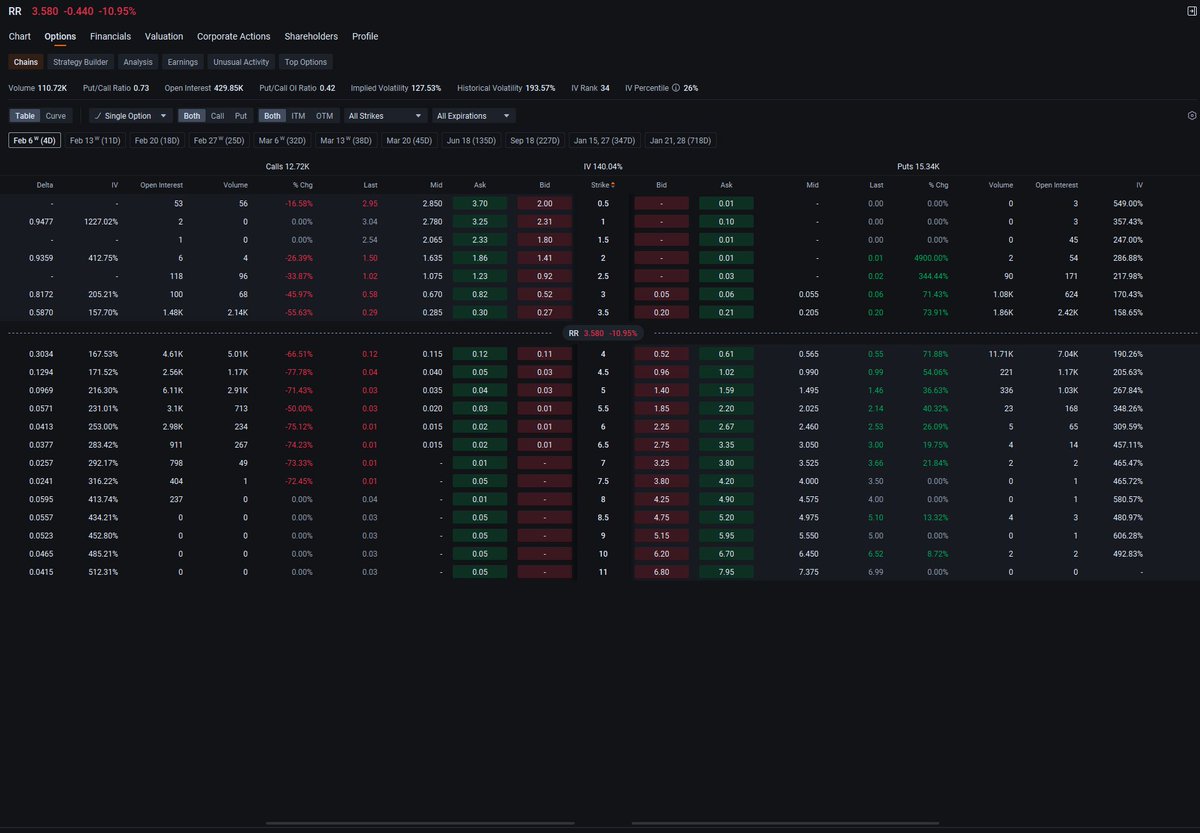This screenshot has height=833, width=1200.
Task: Open Top Options
Action: 306,62
